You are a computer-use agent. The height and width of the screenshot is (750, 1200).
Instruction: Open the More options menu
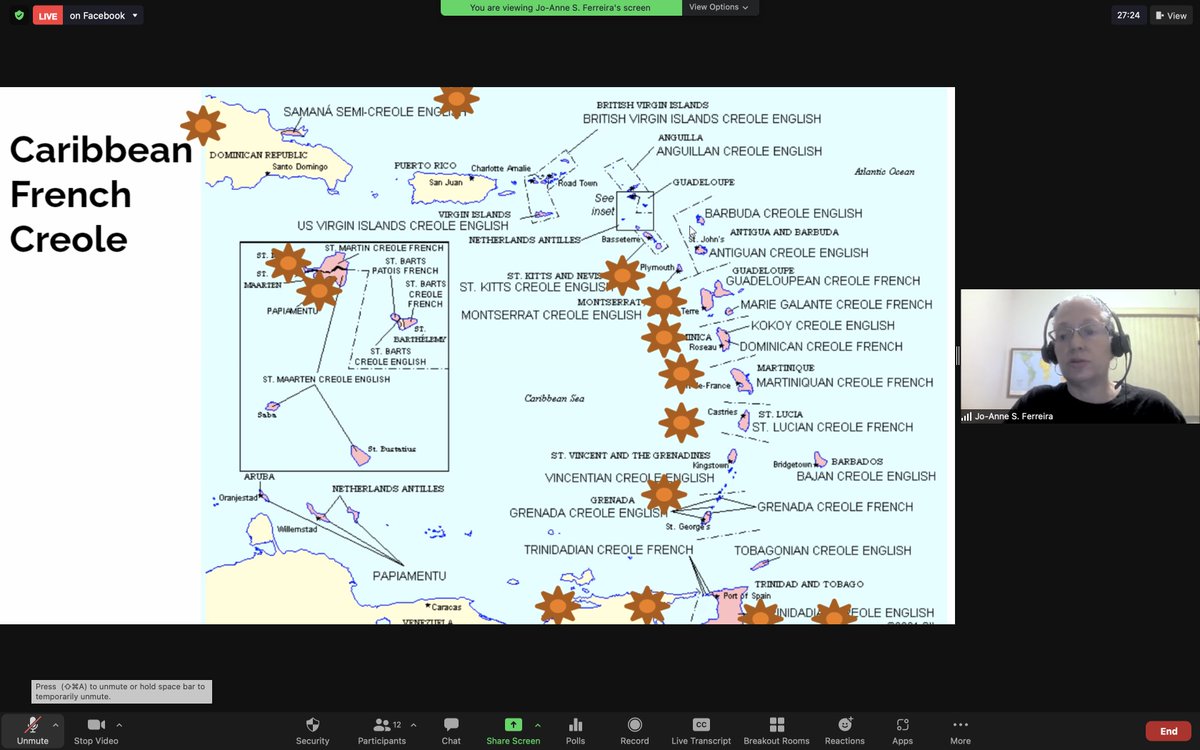(x=960, y=730)
